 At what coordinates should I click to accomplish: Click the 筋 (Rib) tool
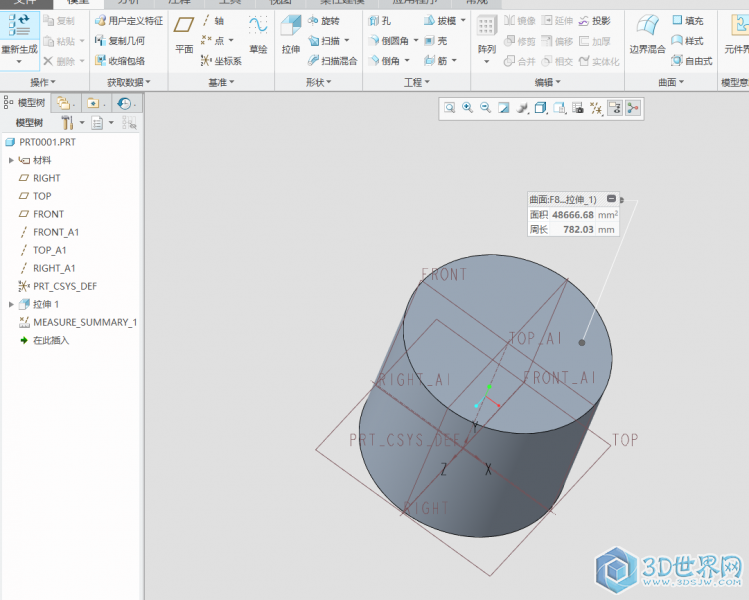436,61
